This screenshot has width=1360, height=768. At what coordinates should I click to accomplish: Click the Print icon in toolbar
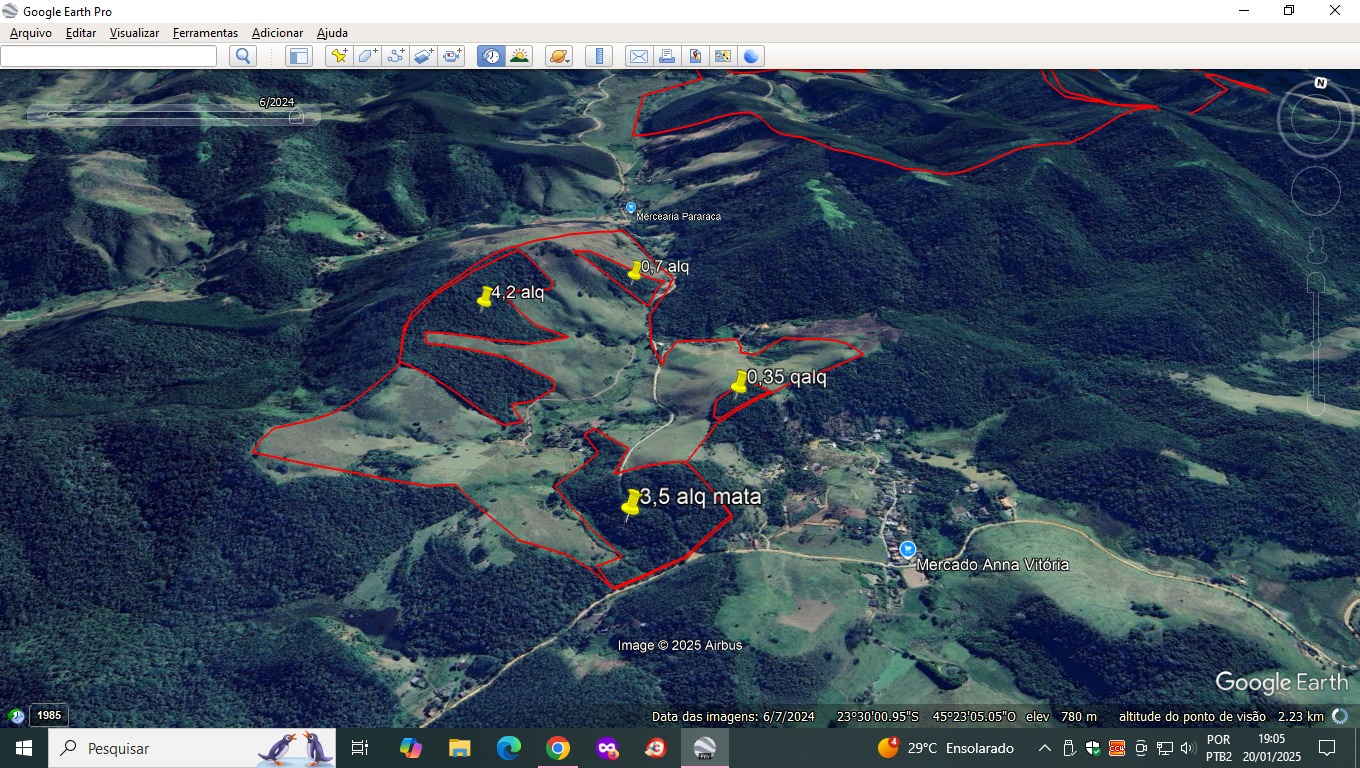click(x=667, y=56)
